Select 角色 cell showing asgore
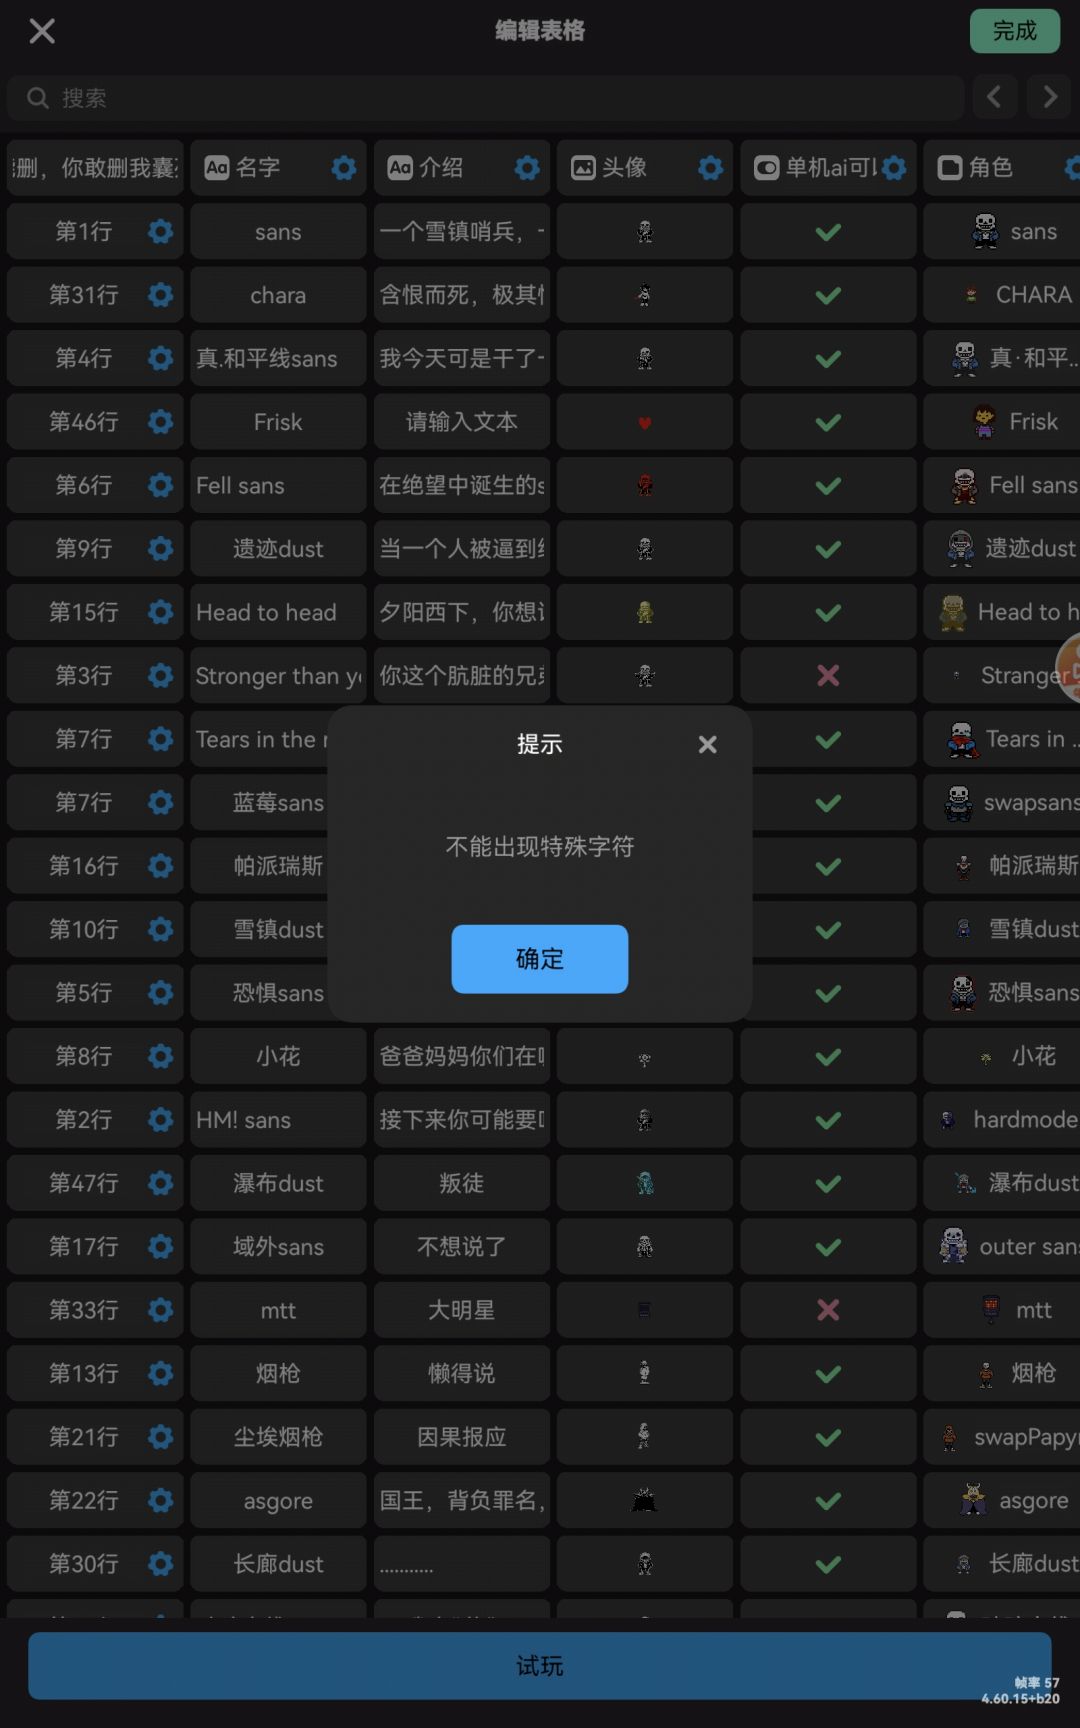The width and height of the screenshot is (1080, 1728). click(x=1002, y=1500)
